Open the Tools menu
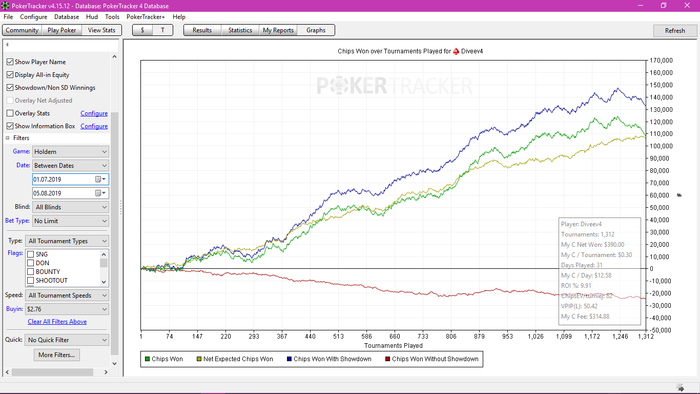The height and width of the screenshot is (394, 700). pos(112,17)
